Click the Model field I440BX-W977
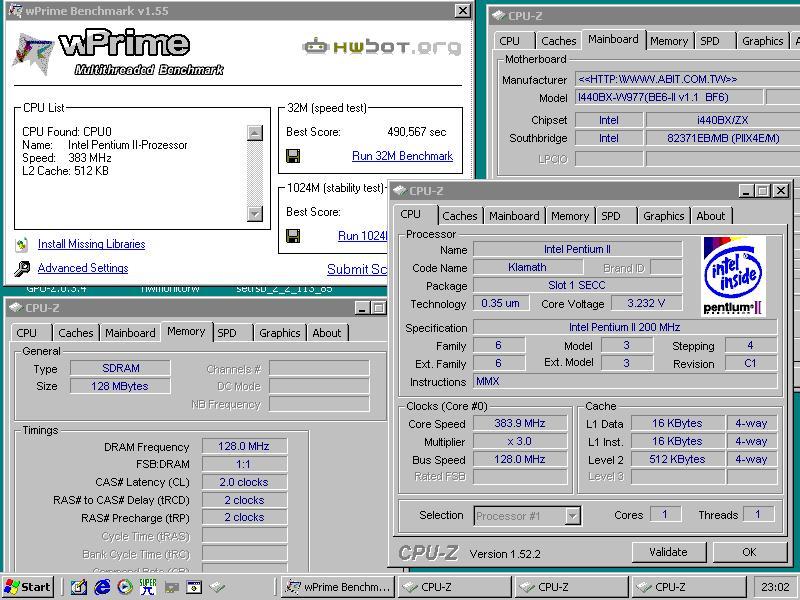The height and width of the screenshot is (600, 800). (x=669, y=97)
